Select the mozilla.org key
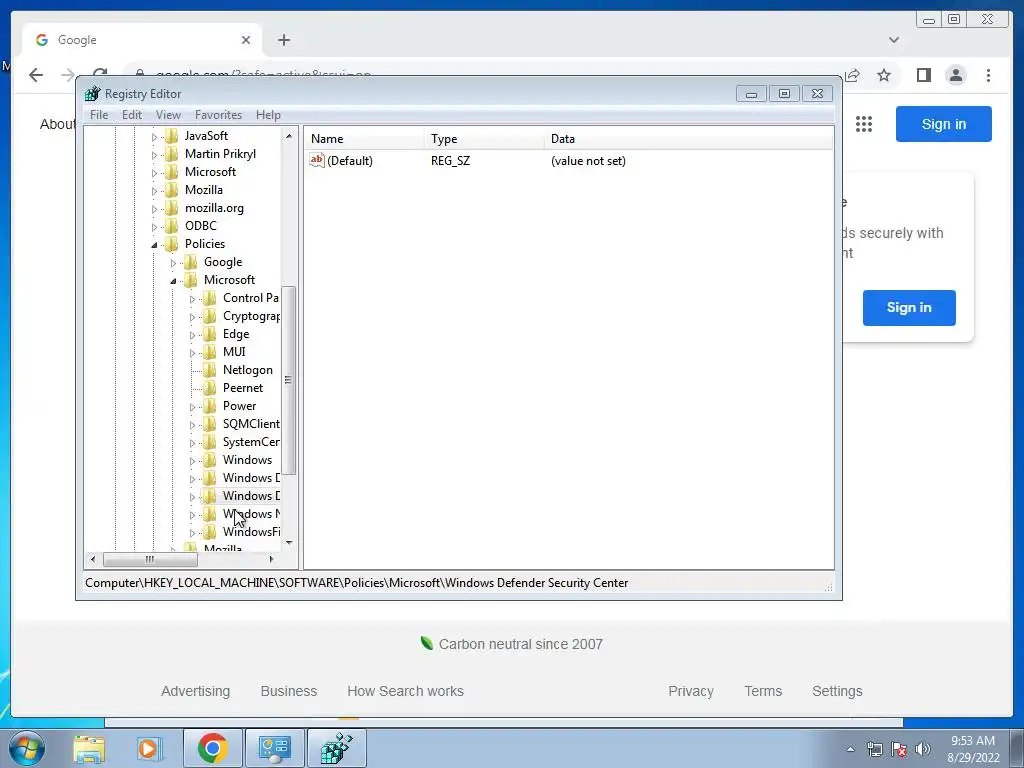 click(x=214, y=208)
